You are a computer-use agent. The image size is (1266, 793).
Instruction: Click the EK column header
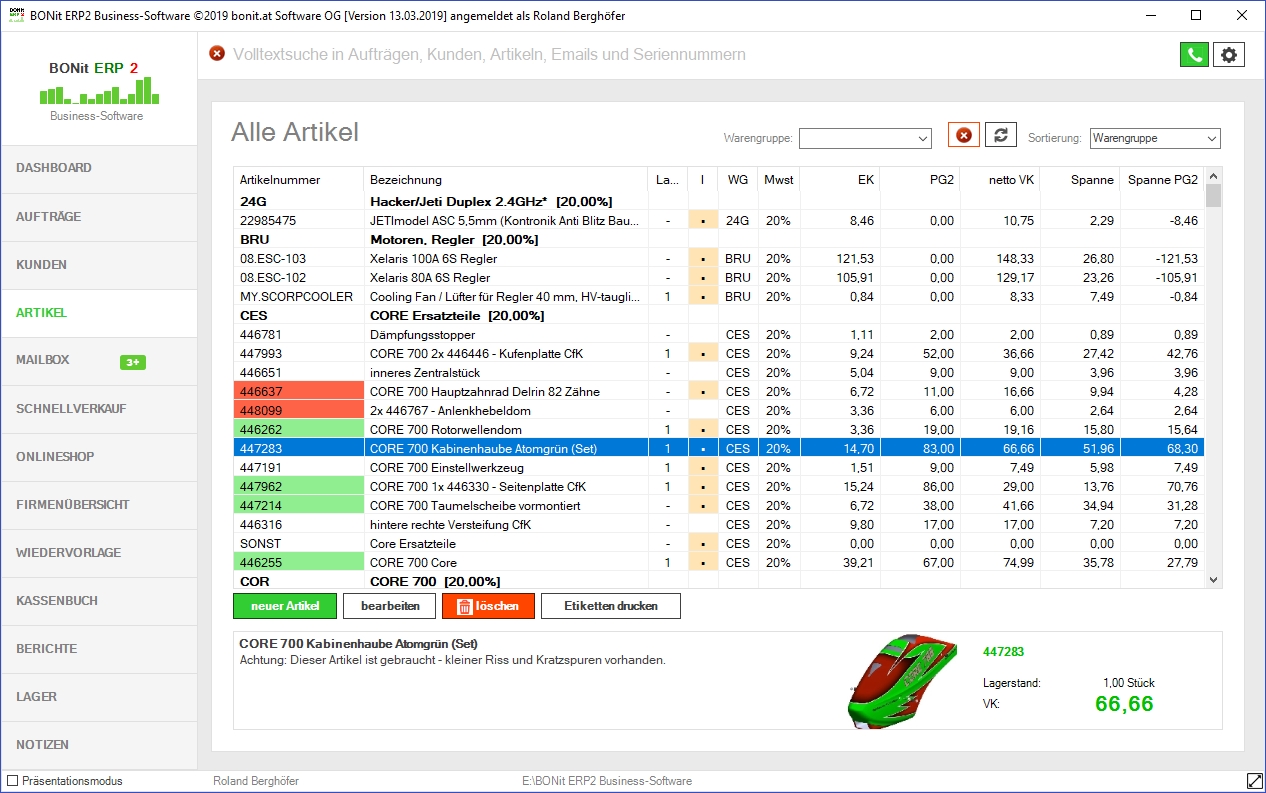pyautogui.click(x=840, y=180)
